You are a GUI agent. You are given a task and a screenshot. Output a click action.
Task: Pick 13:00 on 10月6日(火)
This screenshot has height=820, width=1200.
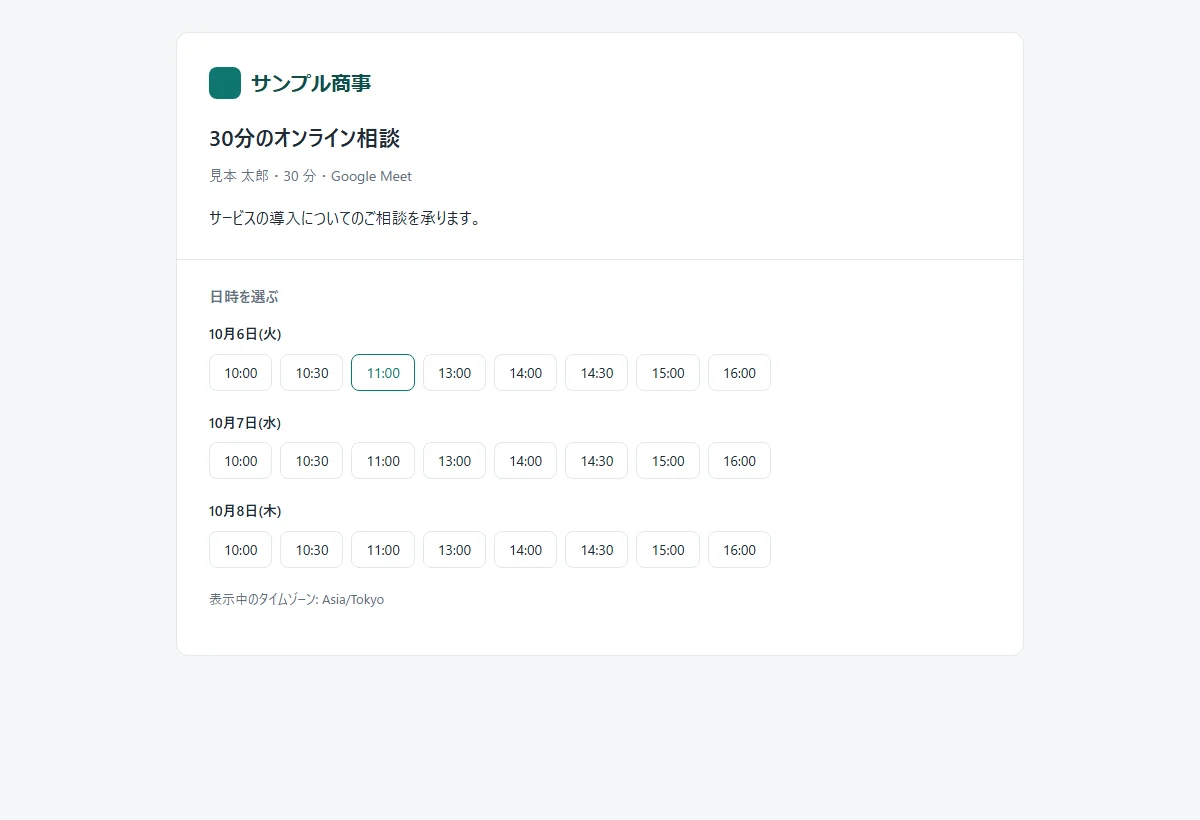[x=454, y=373]
